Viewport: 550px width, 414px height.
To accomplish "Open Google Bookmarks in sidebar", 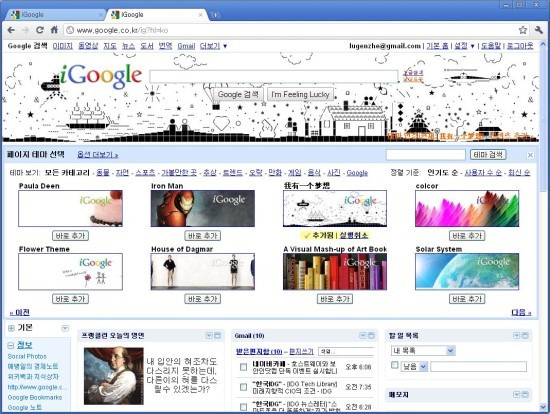I will pos(35,397).
